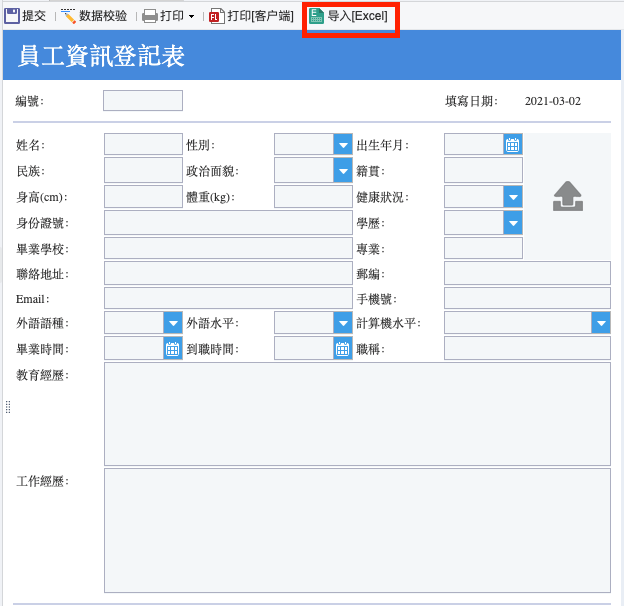Expand the 性別 dropdown
The image size is (624, 606).
pyautogui.click(x=343, y=144)
